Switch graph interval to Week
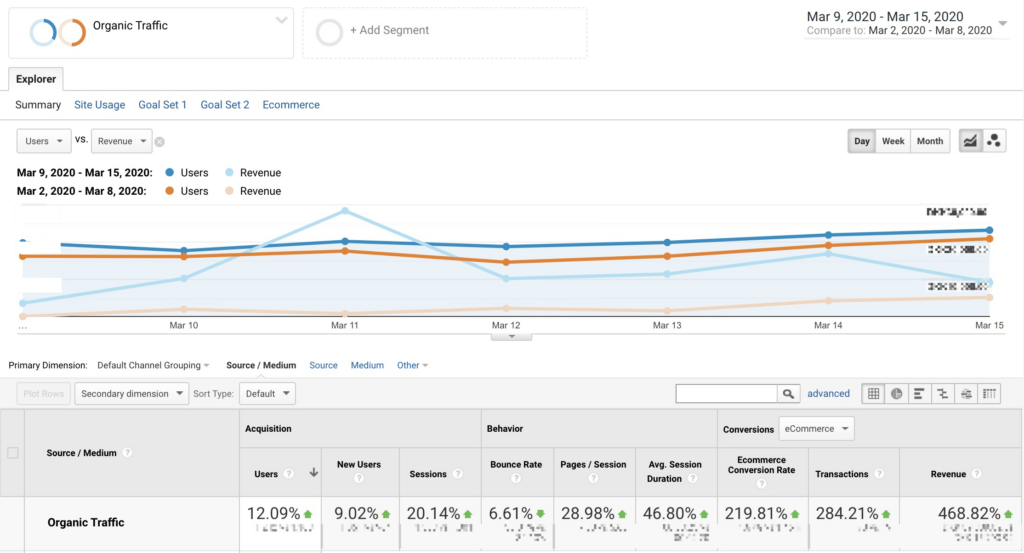The image size is (1024, 553). pos(893,141)
